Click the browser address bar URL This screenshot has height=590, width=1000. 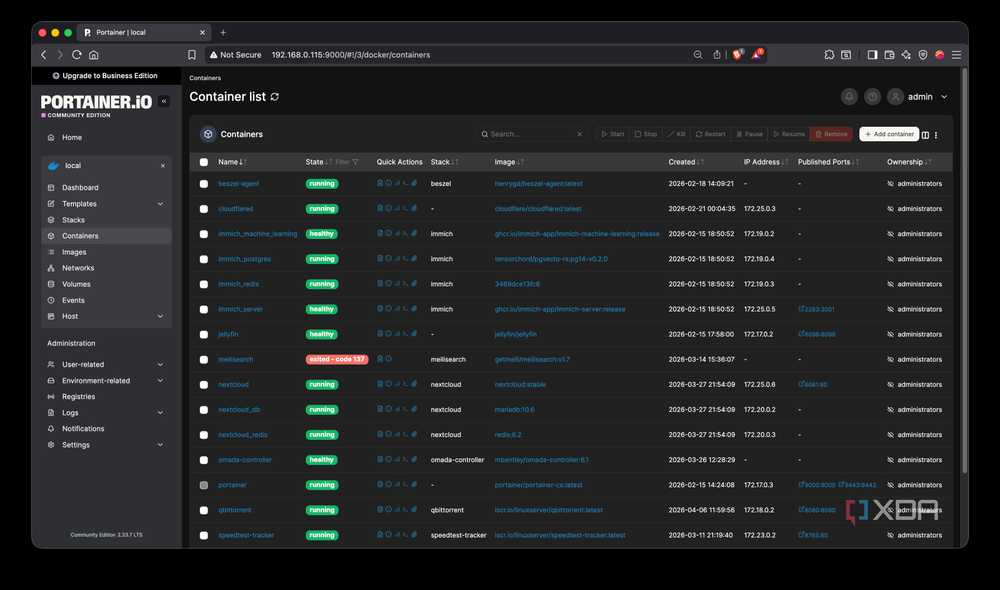click(351, 55)
